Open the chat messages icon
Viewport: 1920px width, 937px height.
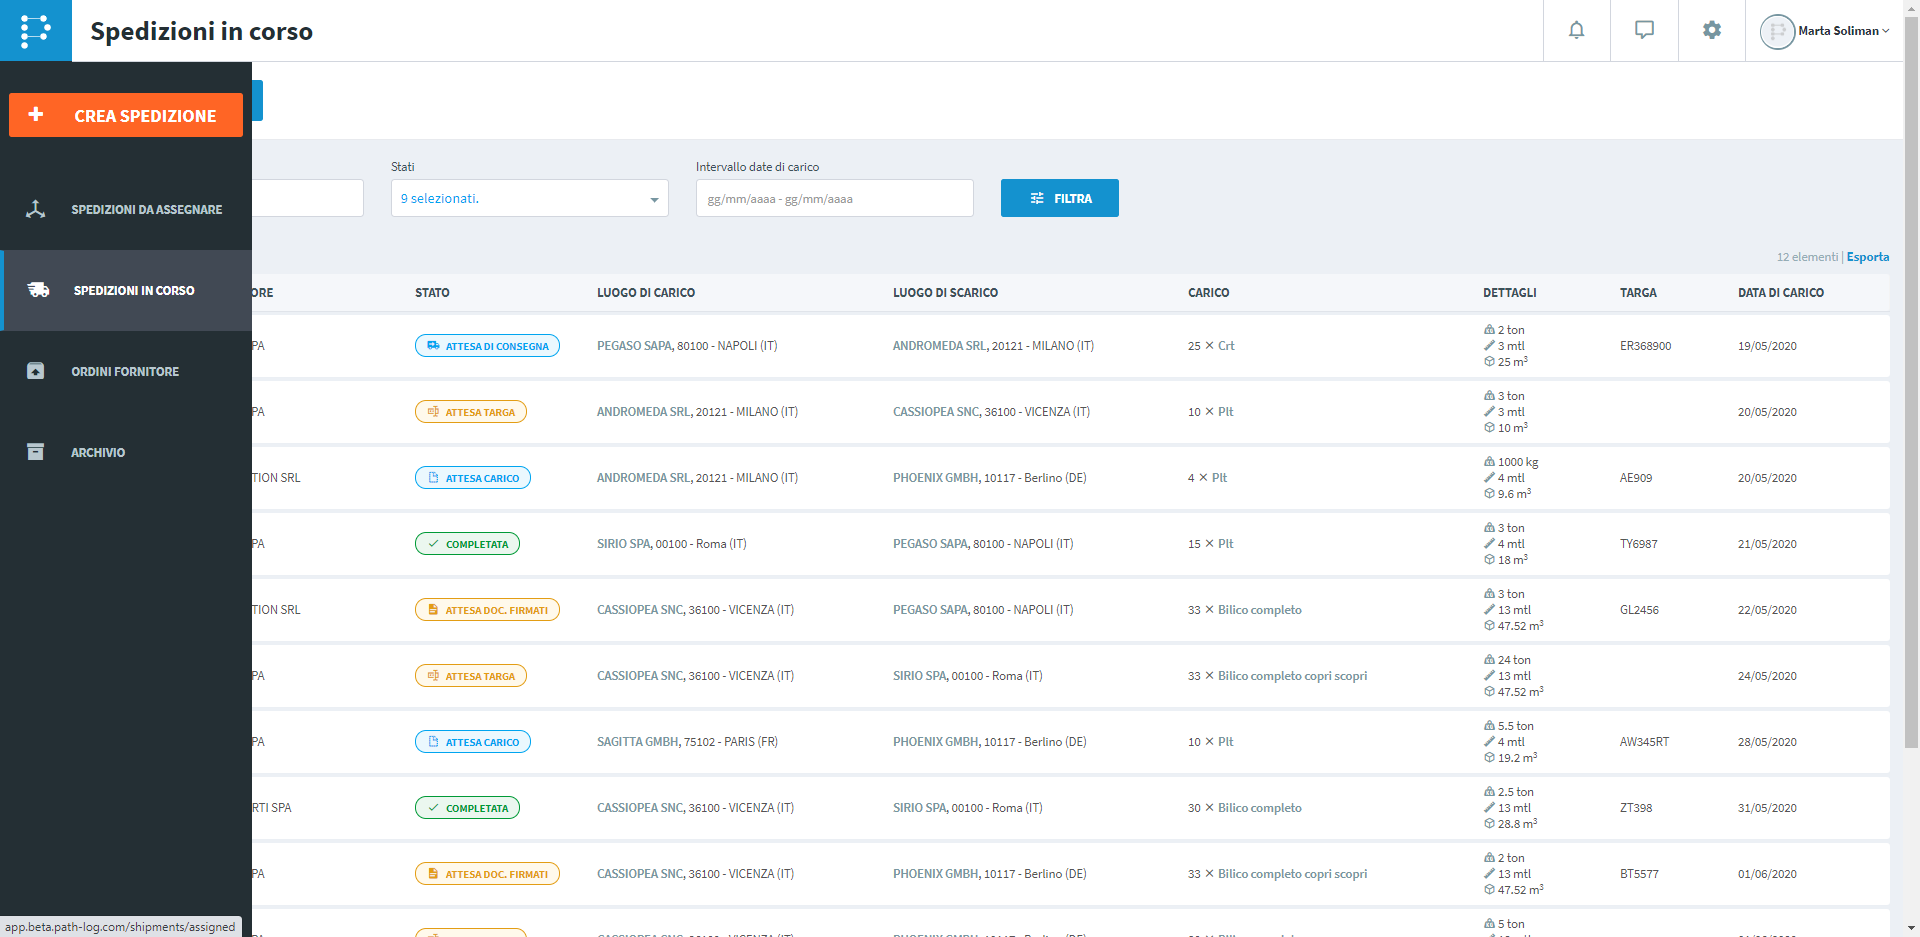pyautogui.click(x=1644, y=30)
